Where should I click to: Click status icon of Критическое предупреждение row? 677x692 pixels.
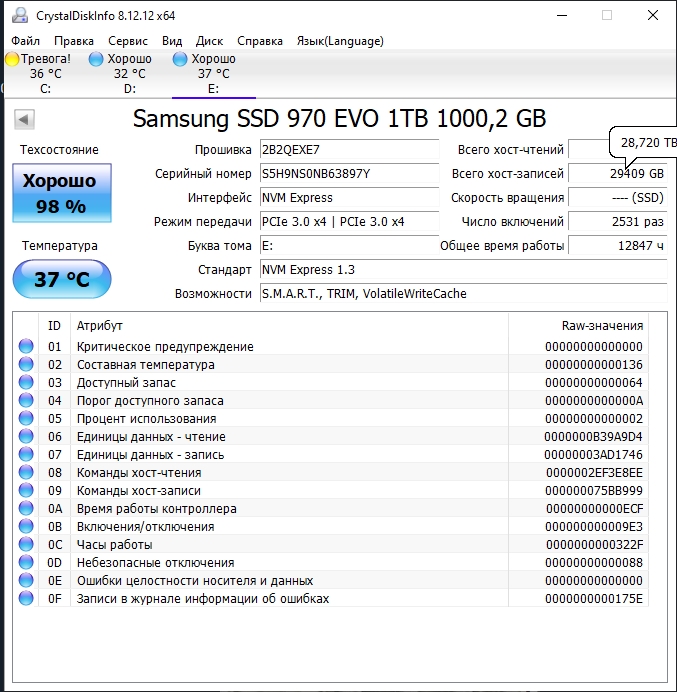pyautogui.click(x=26, y=346)
